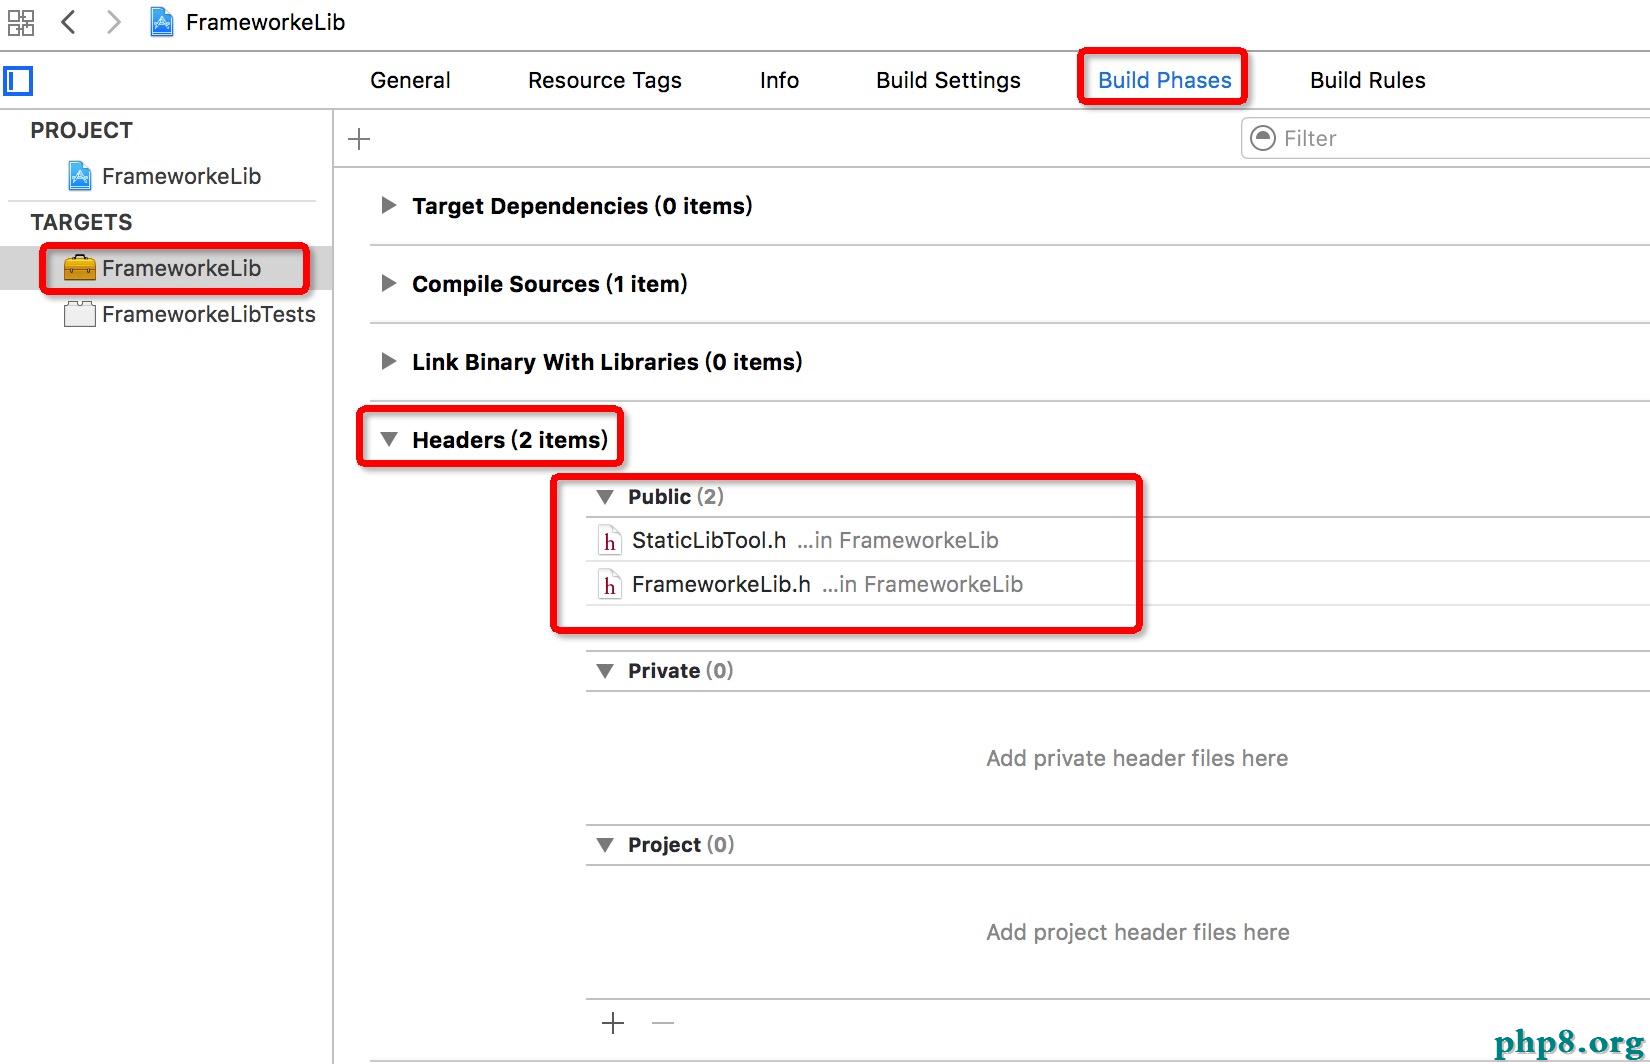
Task: Click the filter icon in search field
Action: 1264,138
